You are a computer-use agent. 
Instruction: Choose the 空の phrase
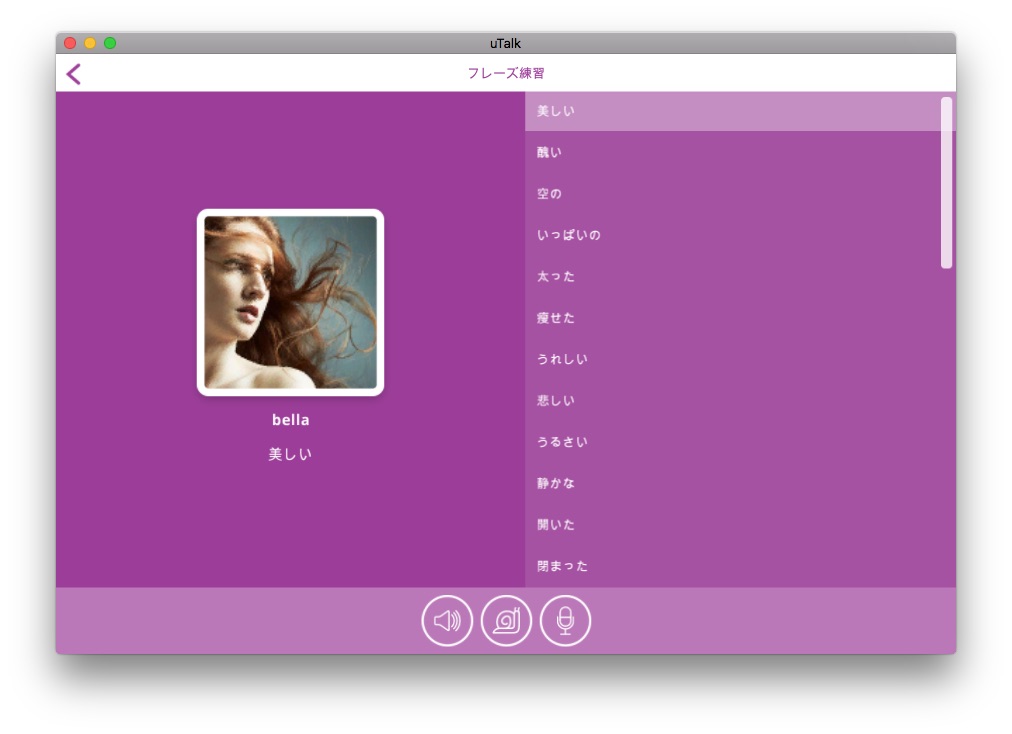tap(550, 194)
